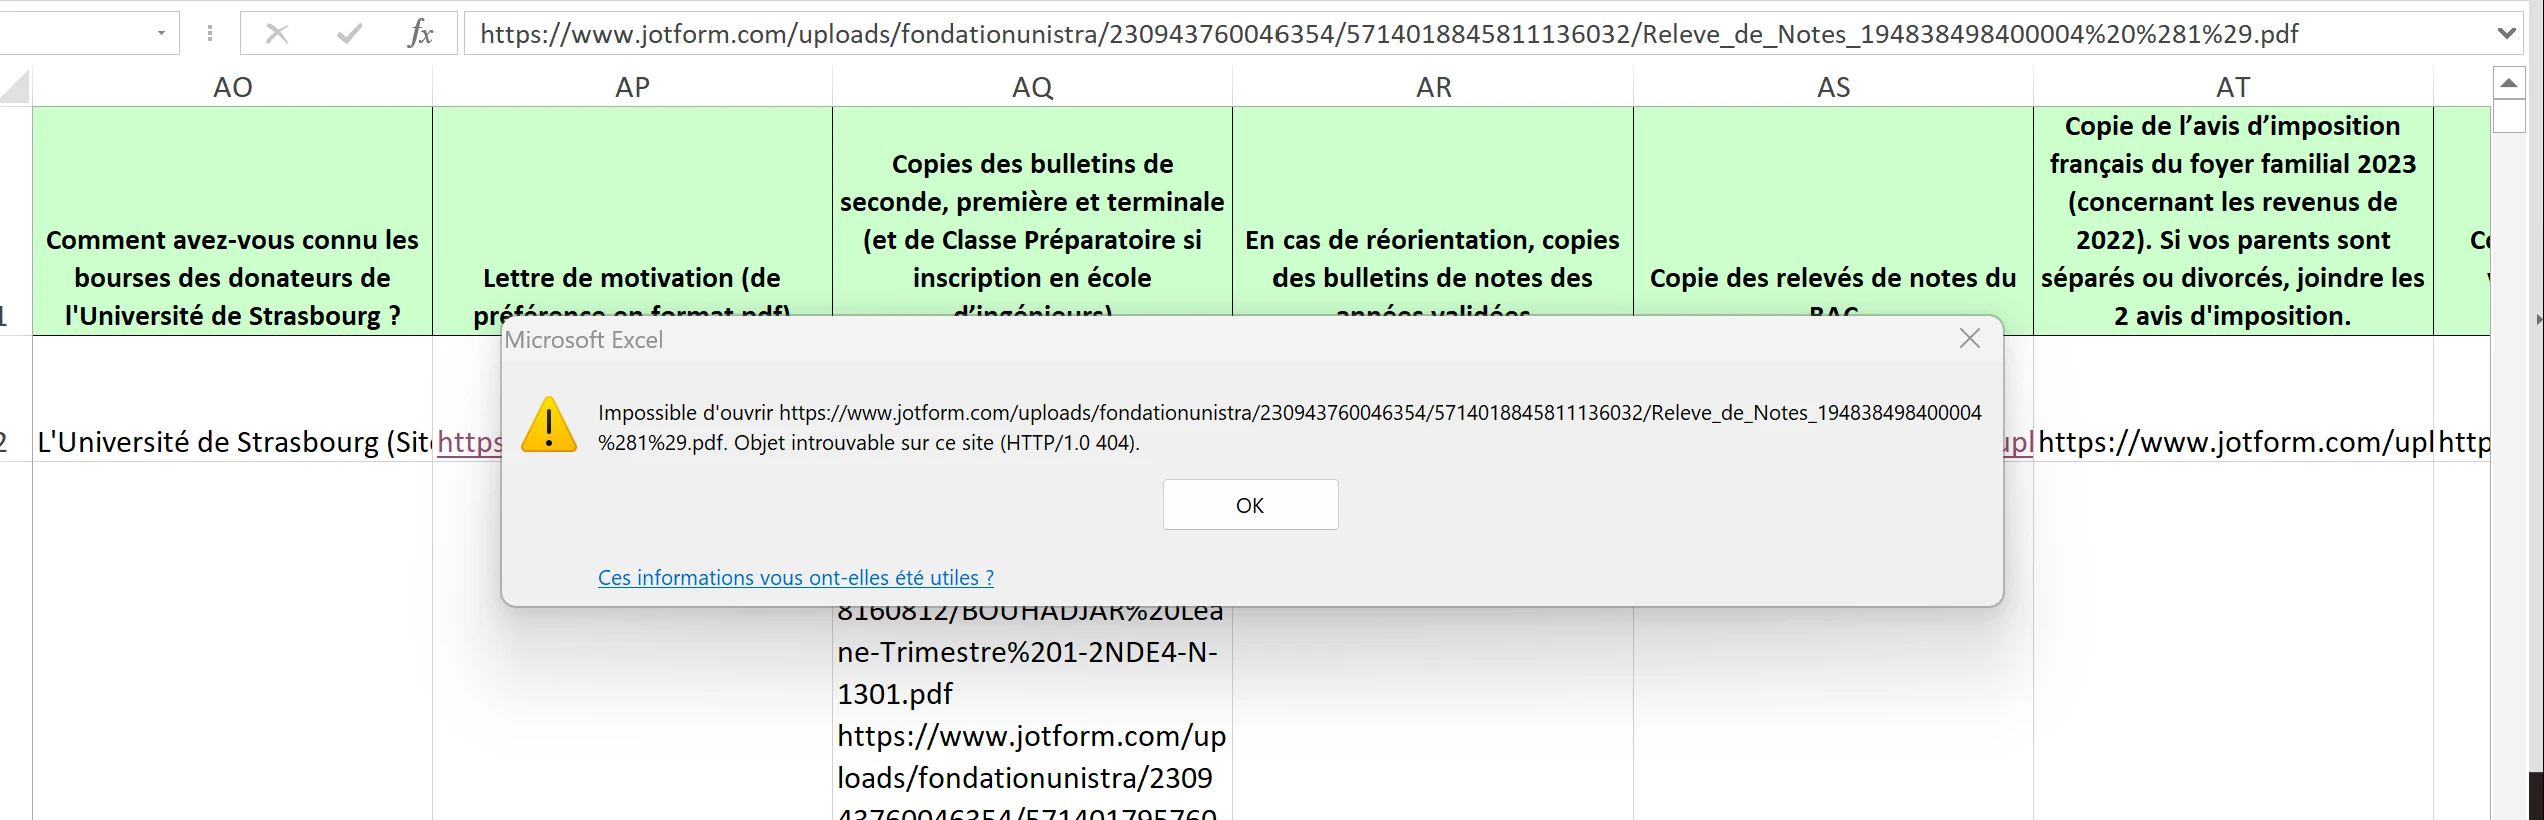
Task: Select column AO header
Action: tap(232, 87)
